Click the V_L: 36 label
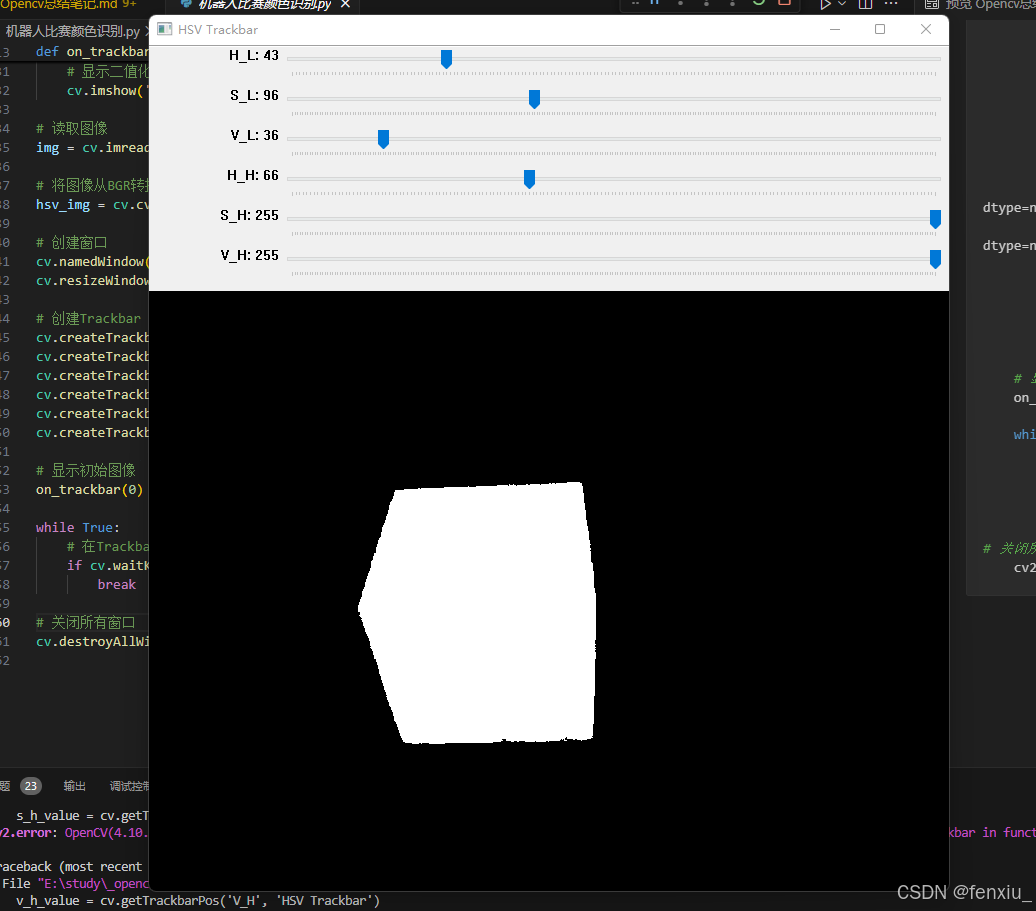The height and width of the screenshot is (911, 1036). click(x=254, y=135)
